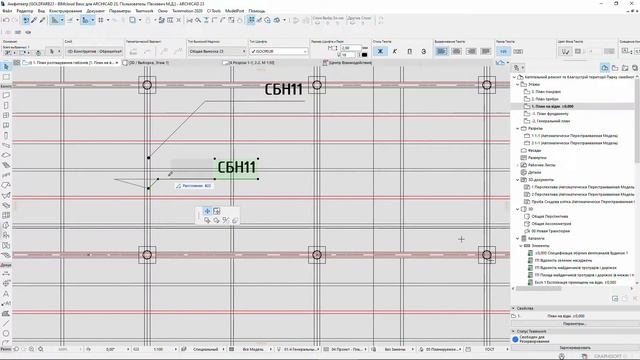Open View Map in Navigator
The height and width of the screenshot is (360, 640).
point(615,68)
